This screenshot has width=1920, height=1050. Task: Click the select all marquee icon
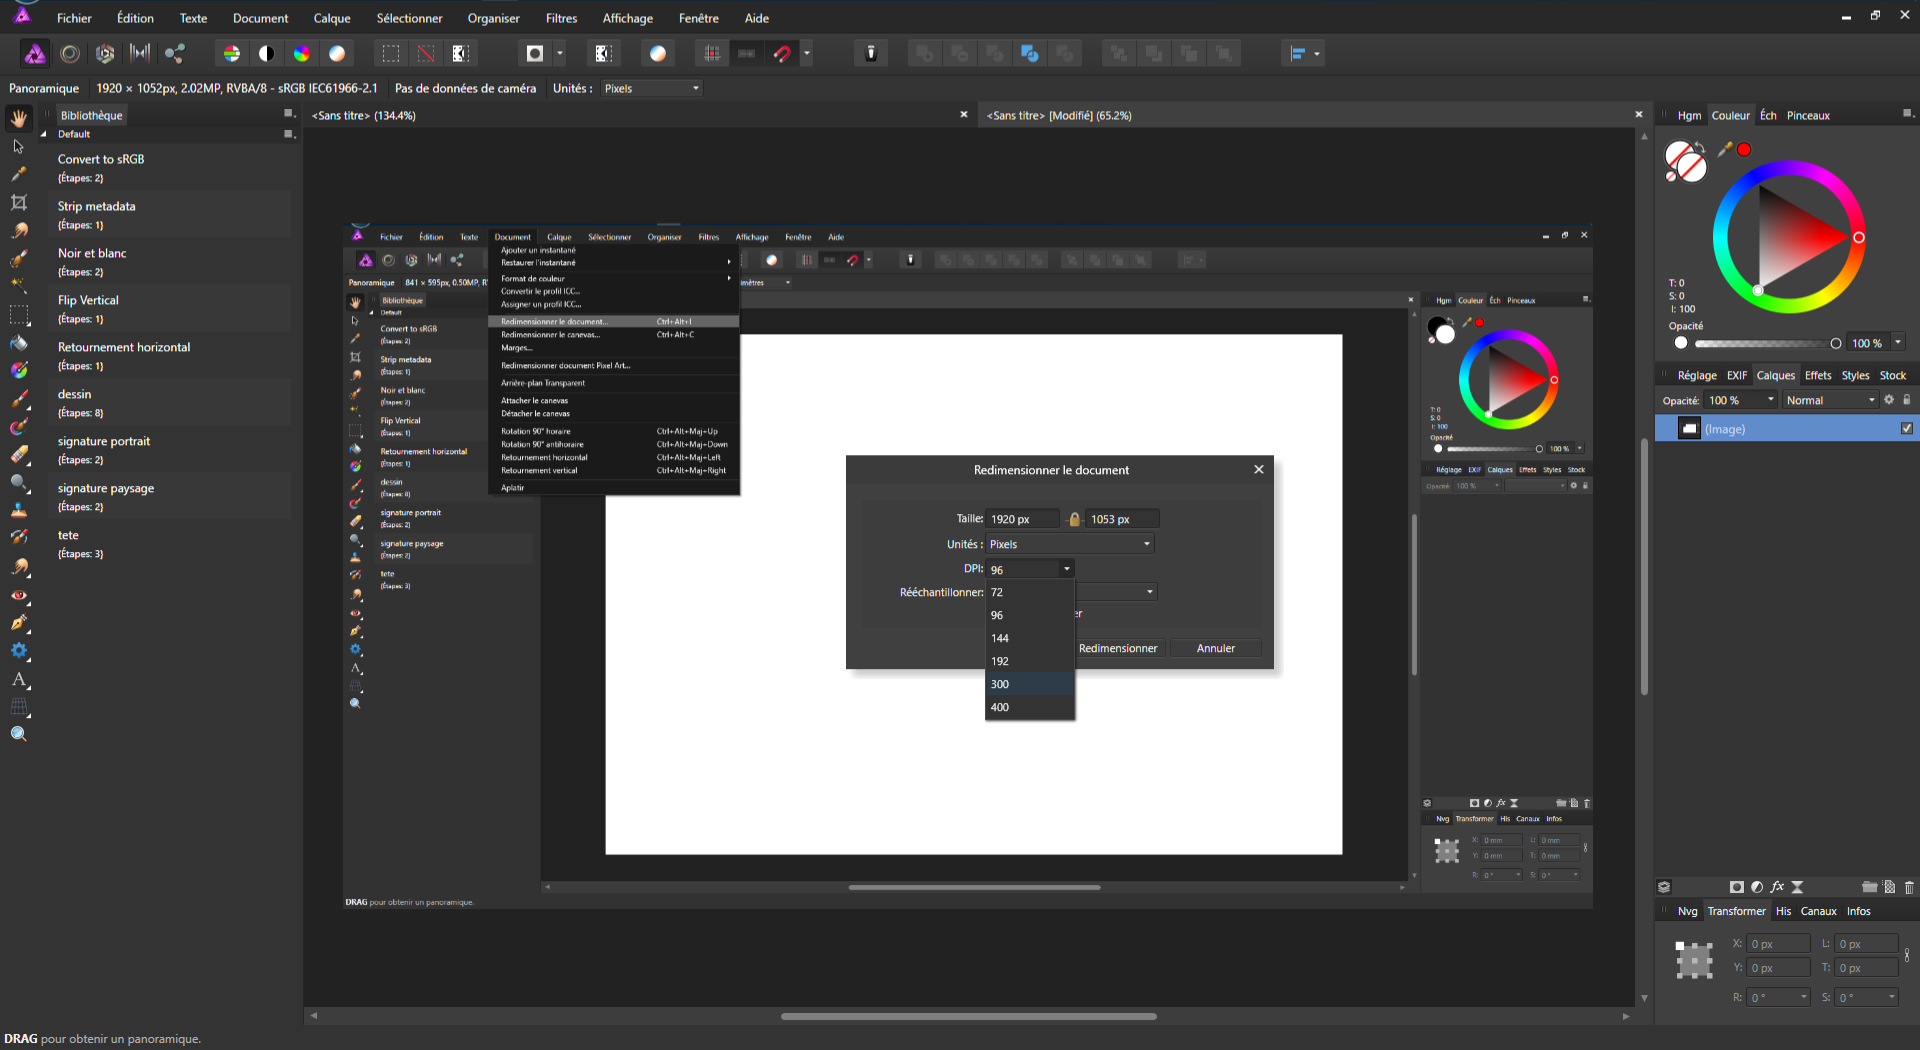391,54
